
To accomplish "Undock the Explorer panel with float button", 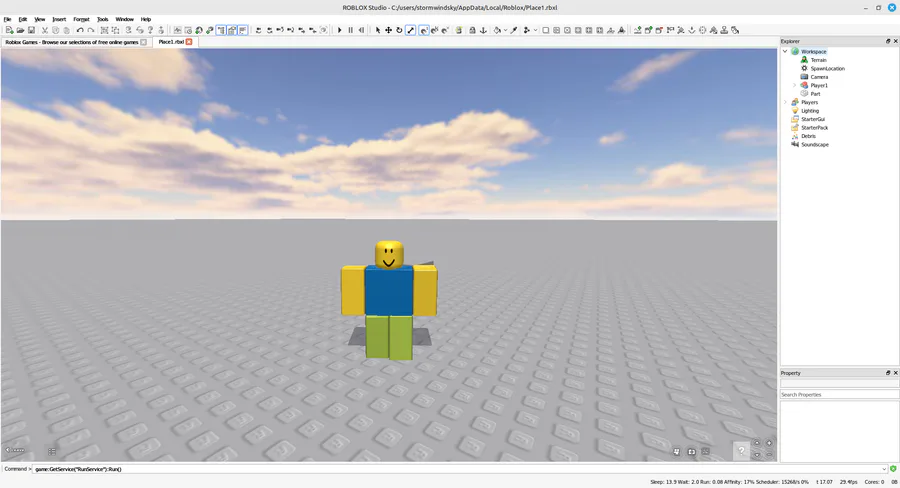I will click(x=888, y=41).
